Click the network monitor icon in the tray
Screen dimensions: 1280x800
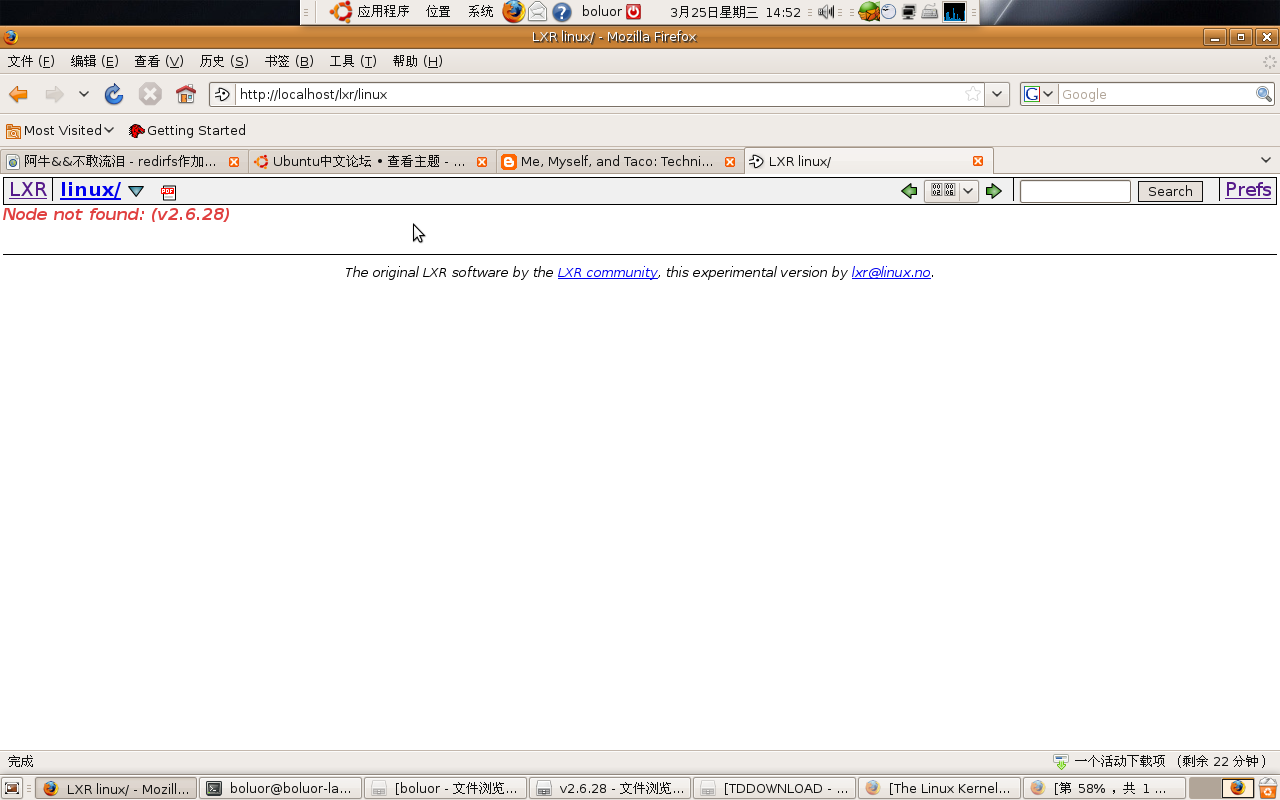[x=909, y=12]
